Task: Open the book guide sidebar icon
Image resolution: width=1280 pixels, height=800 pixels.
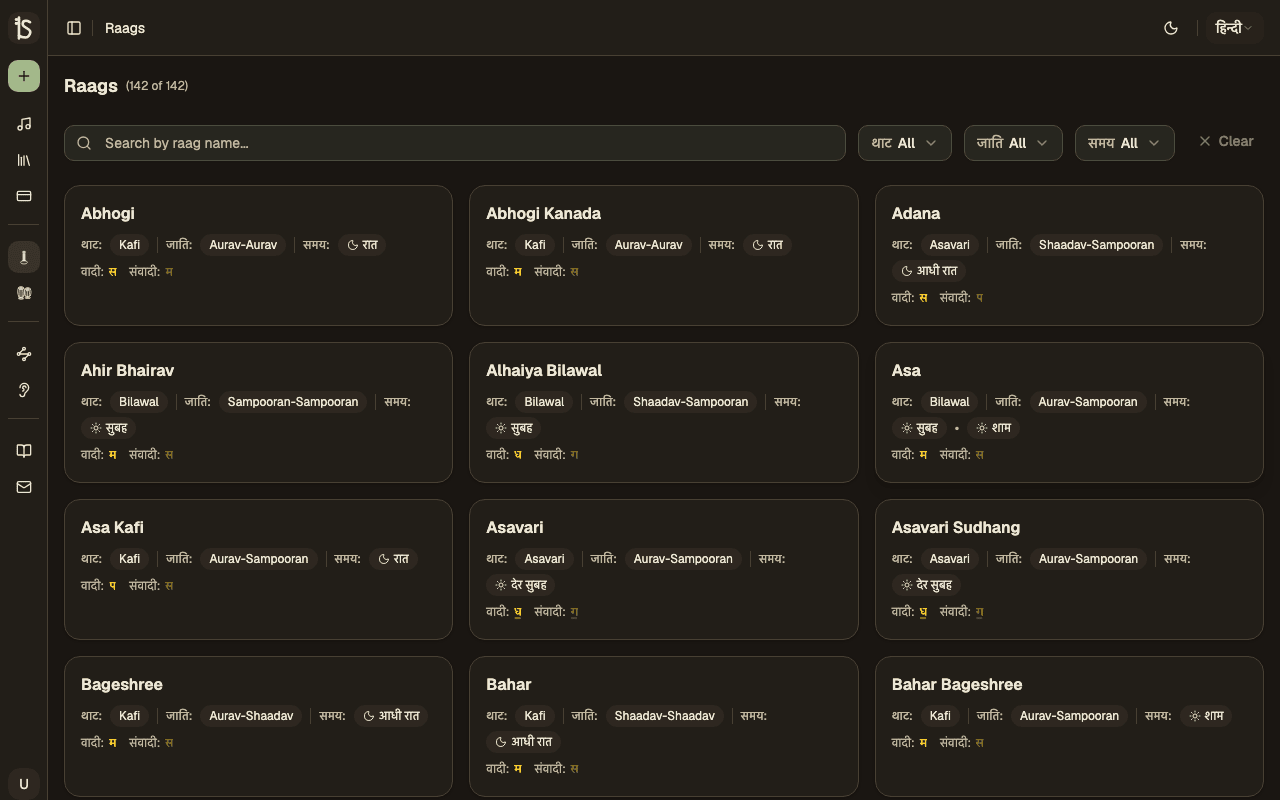Action: tap(24, 451)
